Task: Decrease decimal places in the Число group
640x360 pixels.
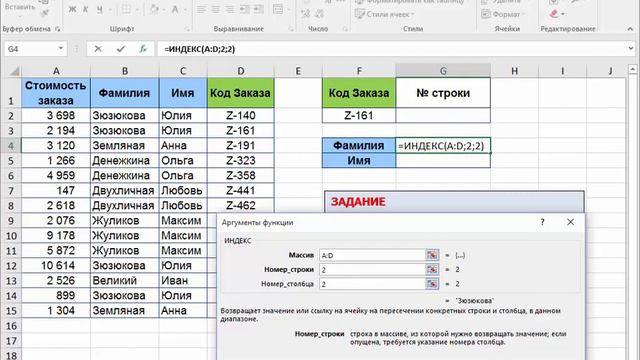Action: (x=320, y=14)
